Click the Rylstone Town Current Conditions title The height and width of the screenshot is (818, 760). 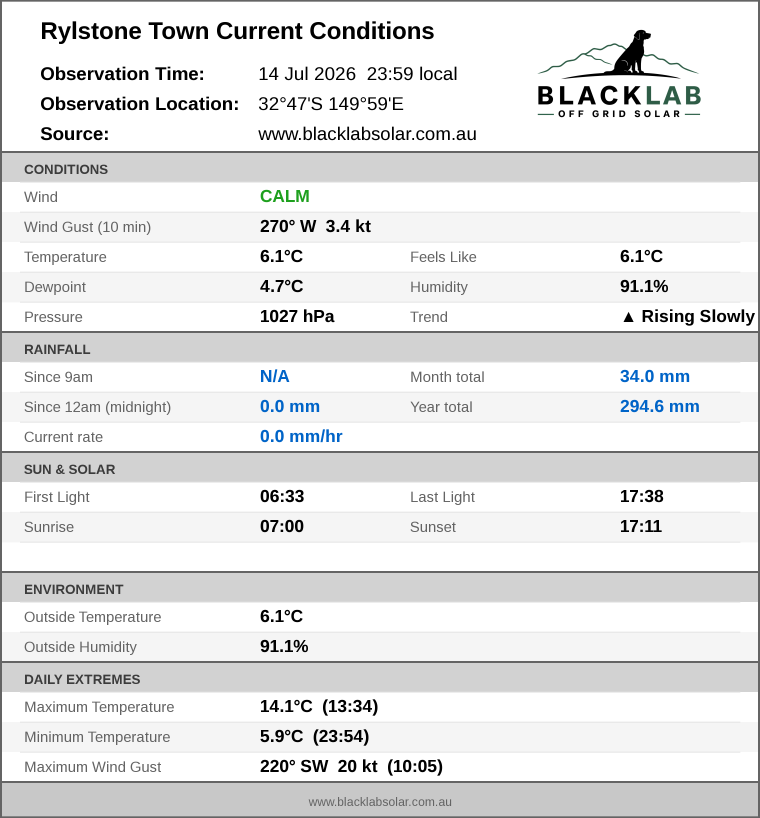(x=237, y=31)
